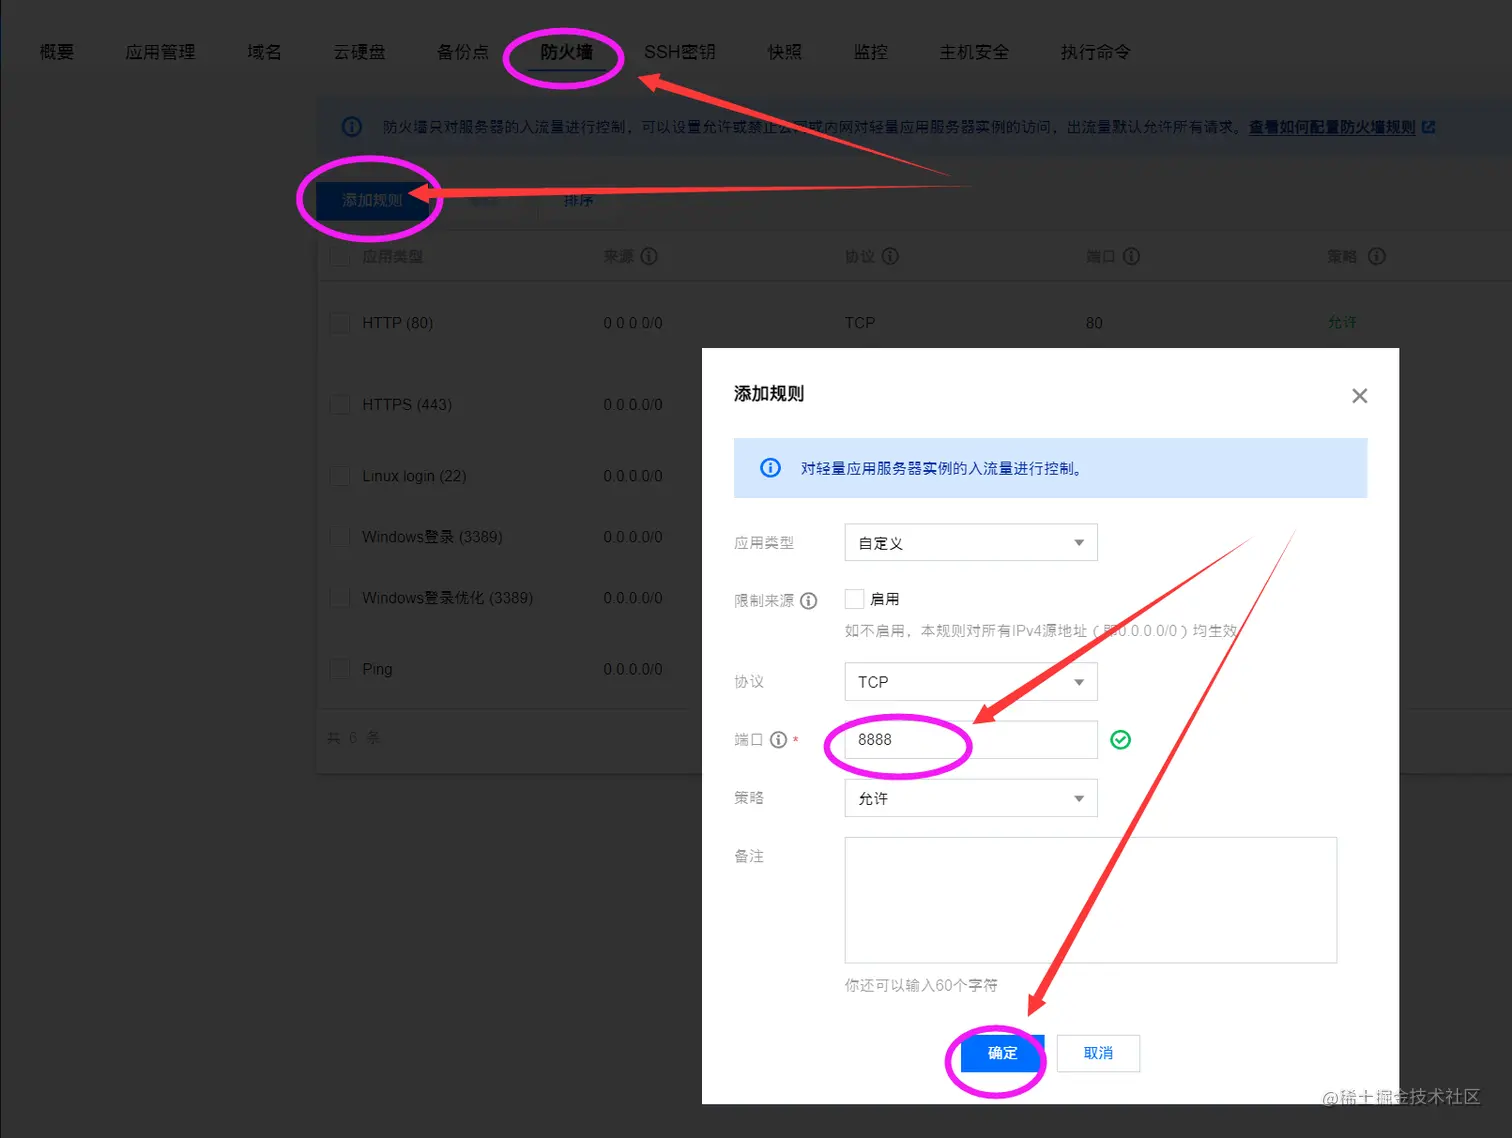This screenshot has height=1138, width=1512.
Task: Switch to the 概要 tab
Action: [57, 52]
